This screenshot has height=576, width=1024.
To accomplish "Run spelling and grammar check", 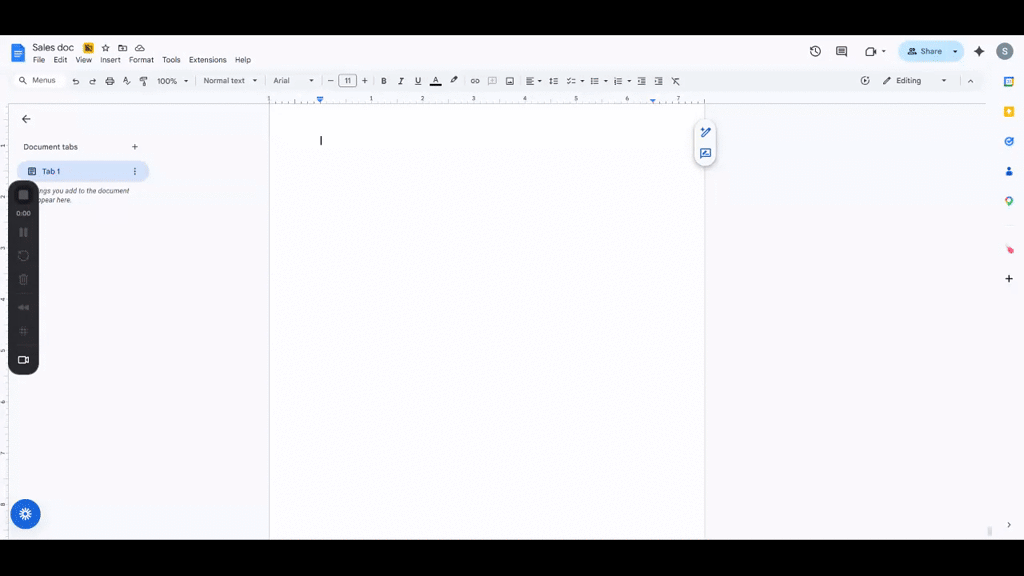I will pyautogui.click(x=127, y=81).
